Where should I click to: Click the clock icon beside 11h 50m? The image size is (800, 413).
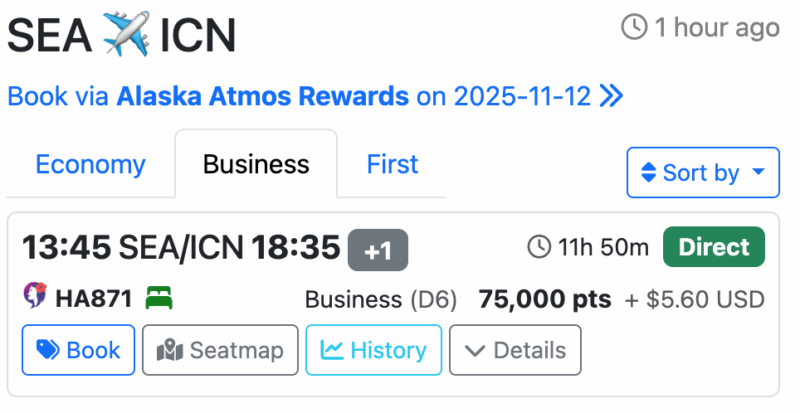coord(539,247)
